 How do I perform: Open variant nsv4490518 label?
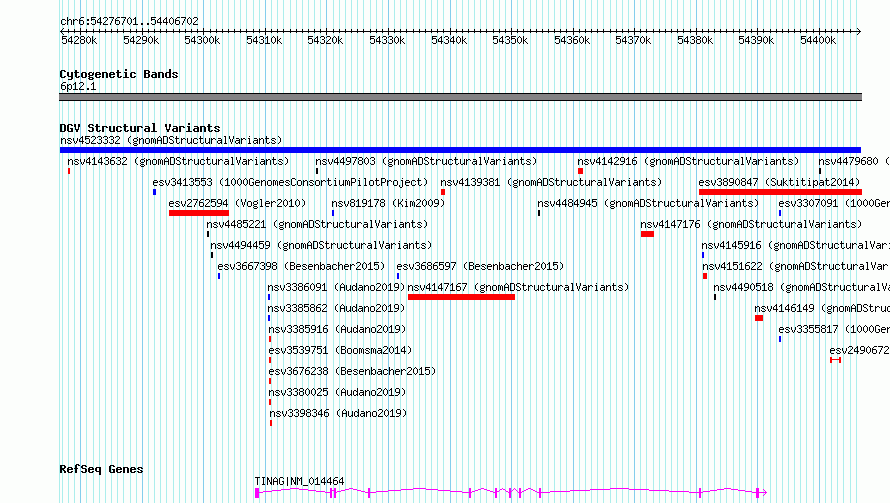[801, 287]
